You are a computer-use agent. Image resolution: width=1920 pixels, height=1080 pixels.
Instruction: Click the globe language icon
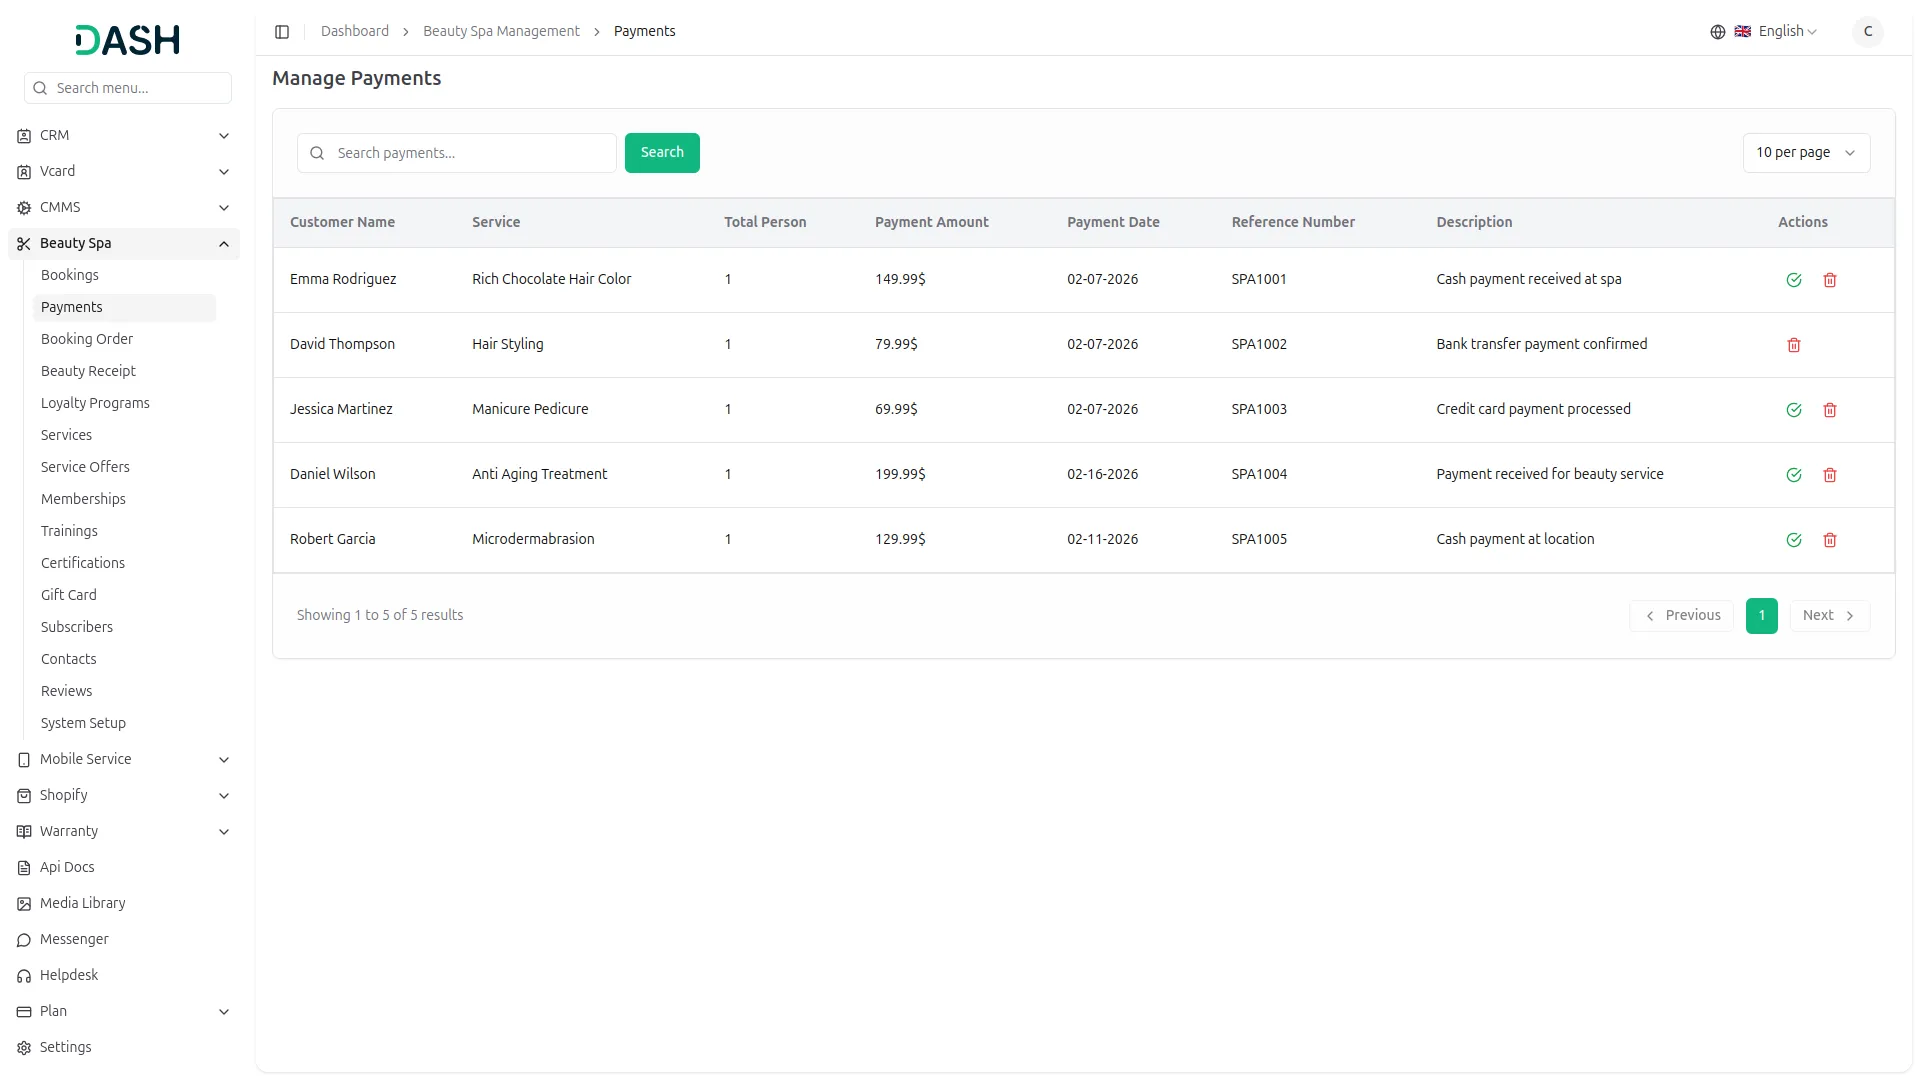pyautogui.click(x=1718, y=32)
